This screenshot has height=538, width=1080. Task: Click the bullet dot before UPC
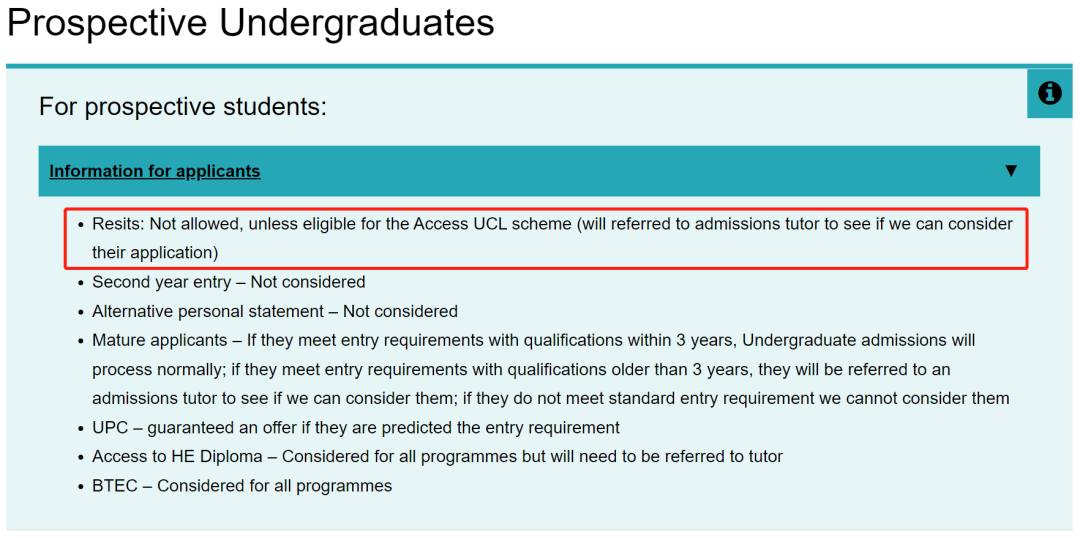click(x=81, y=428)
